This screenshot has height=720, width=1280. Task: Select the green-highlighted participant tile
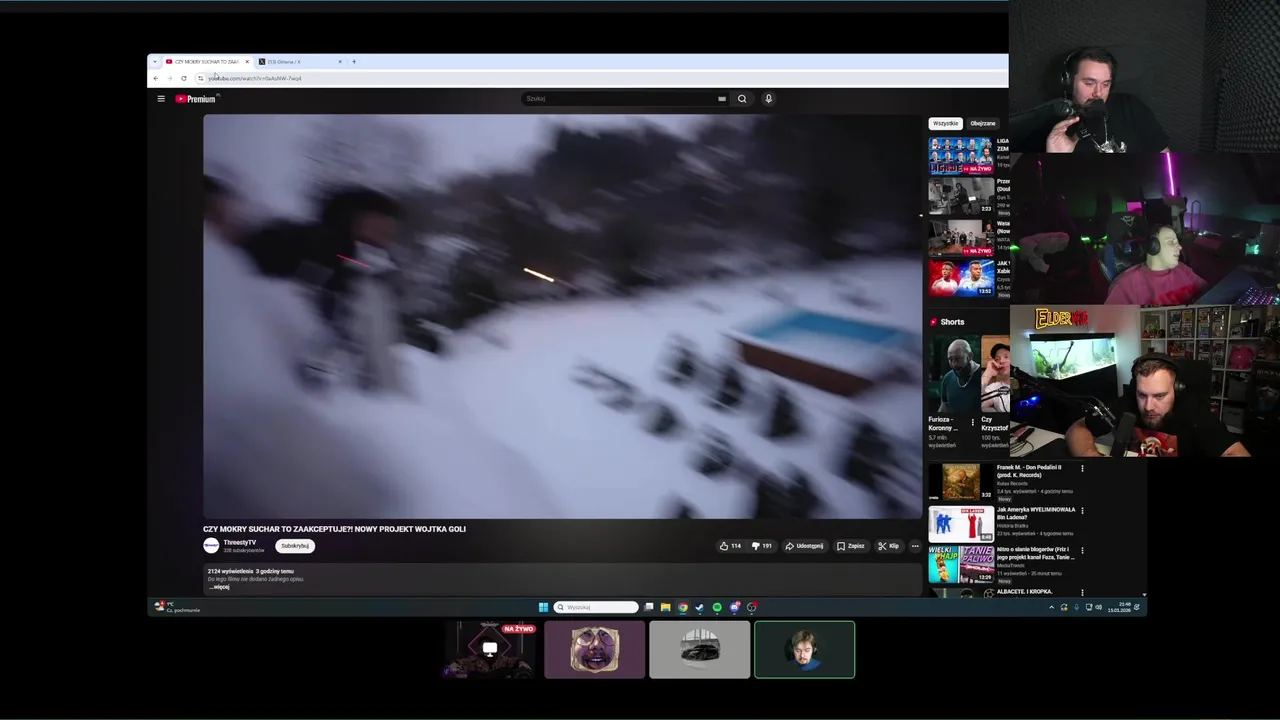(x=805, y=650)
